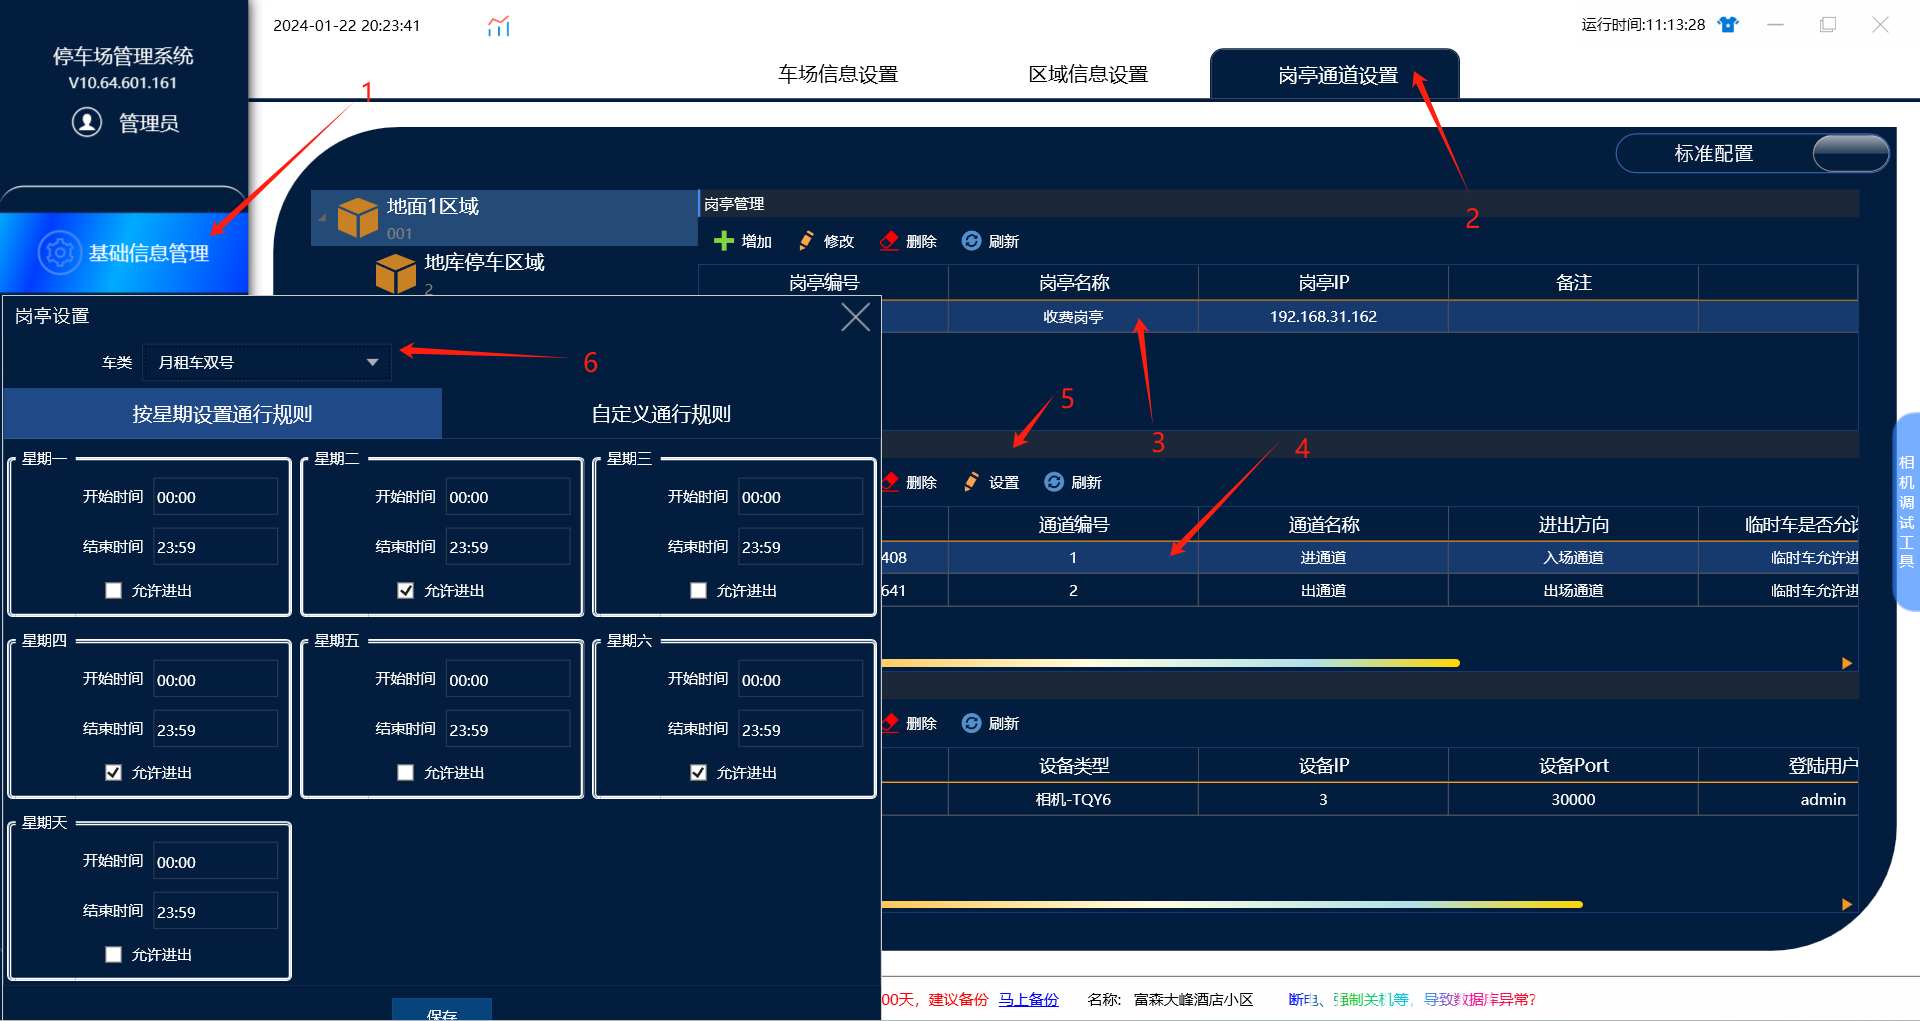Click the device table horizontal scrollbar bar
The image size is (1920, 1021).
(x=1232, y=904)
